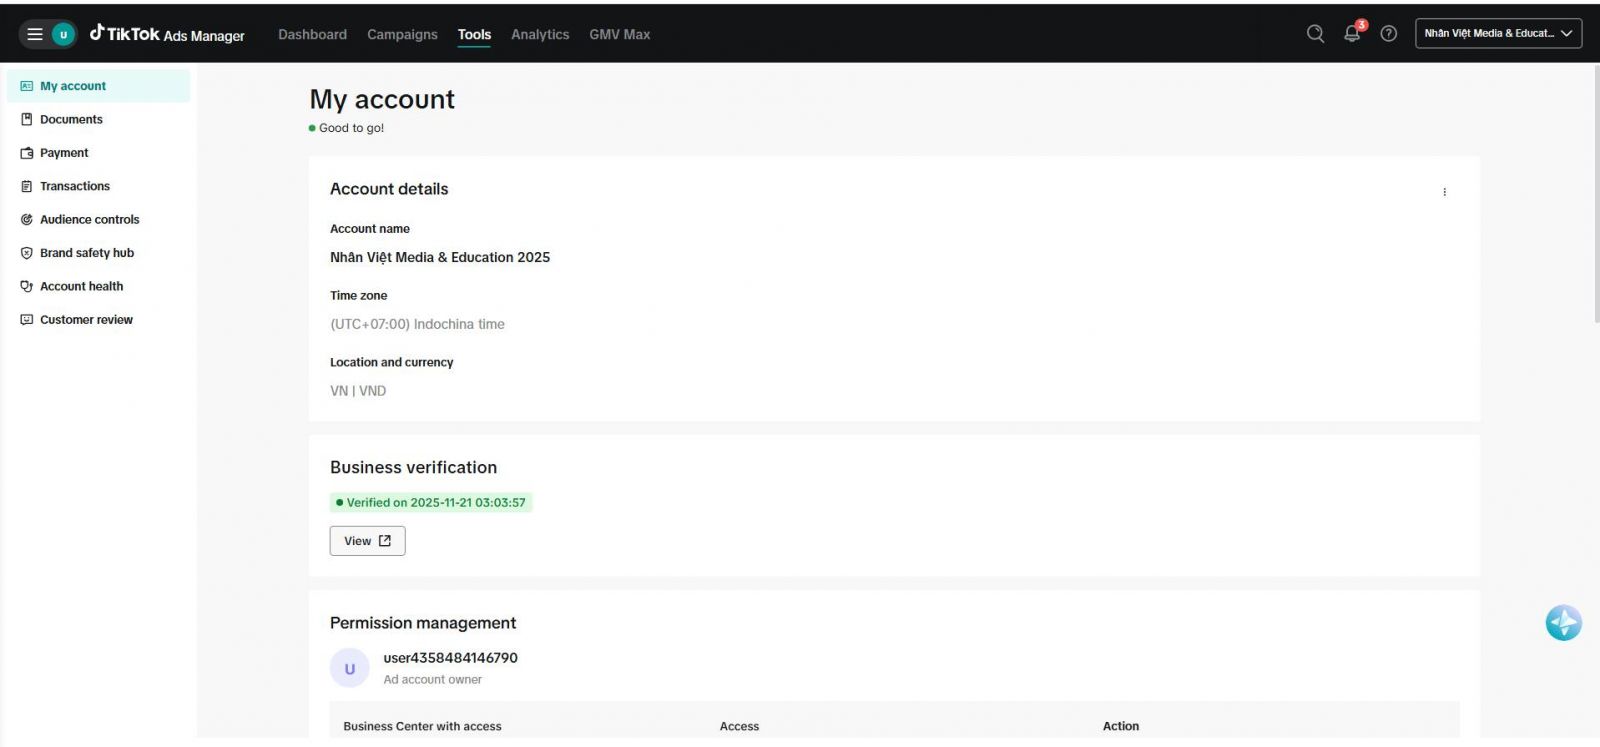Go to the Dashboard tab
The height and width of the screenshot is (747, 1600).
[x=312, y=34]
